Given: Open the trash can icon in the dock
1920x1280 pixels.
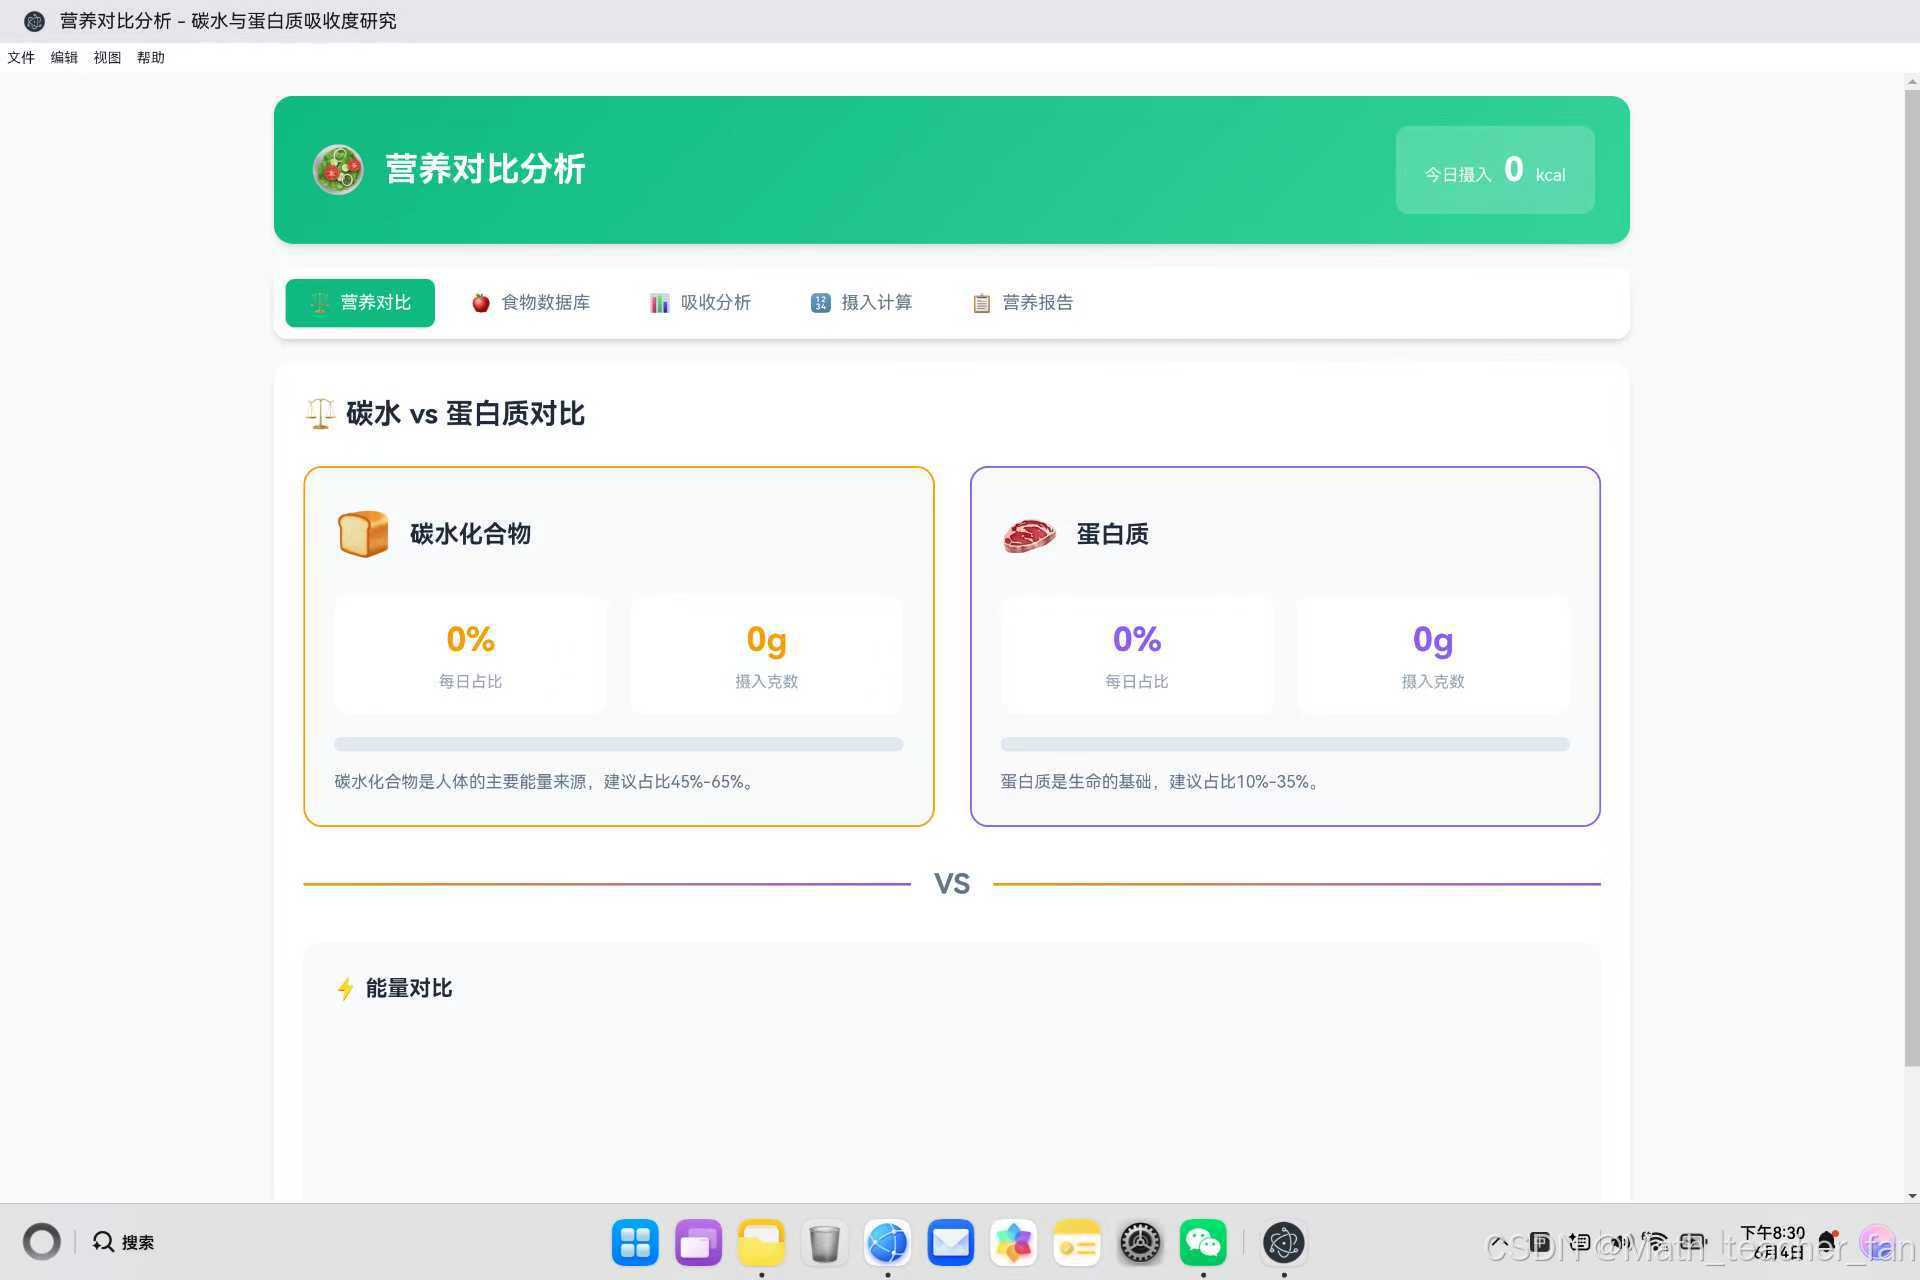Looking at the screenshot, I should [x=824, y=1243].
